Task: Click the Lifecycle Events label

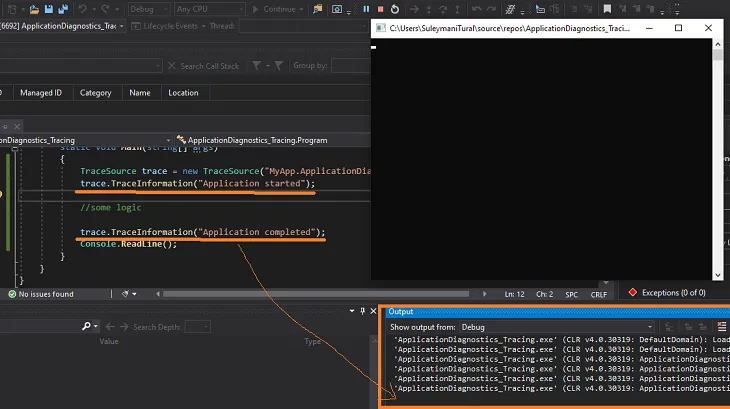Action: (x=170, y=26)
